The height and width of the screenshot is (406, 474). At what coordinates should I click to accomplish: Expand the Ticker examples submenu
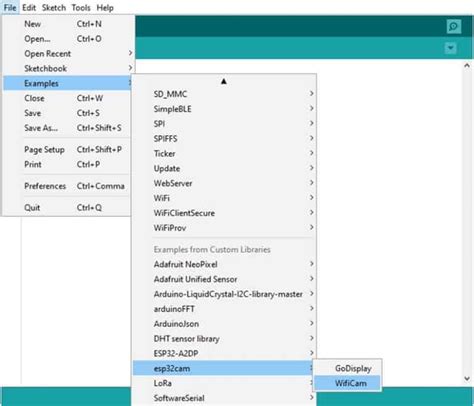point(224,154)
